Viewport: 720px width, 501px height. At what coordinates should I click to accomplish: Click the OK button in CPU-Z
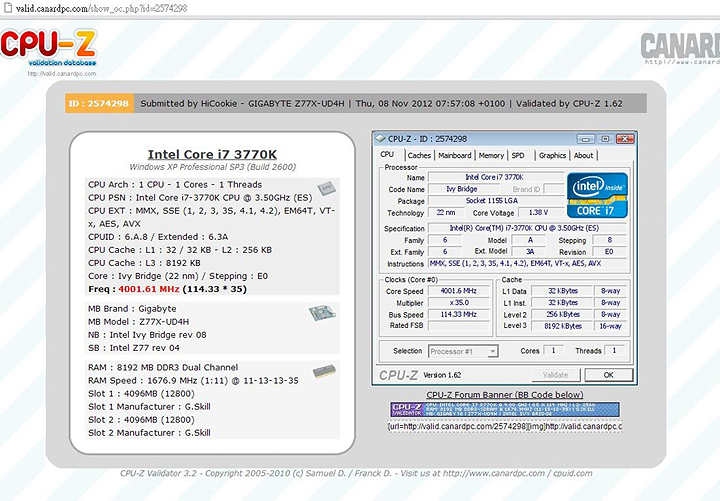click(608, 375)
